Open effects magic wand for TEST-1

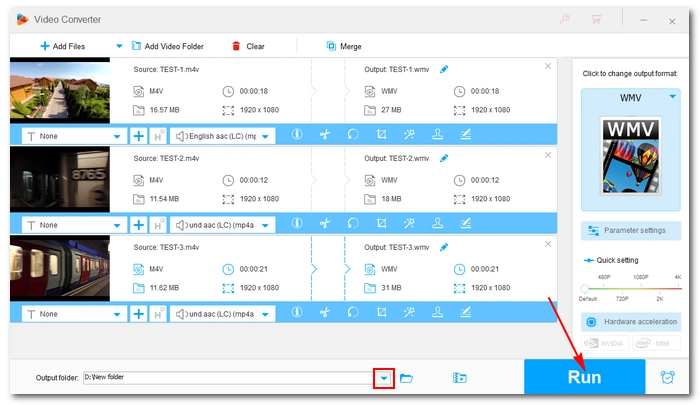[409, 134]
